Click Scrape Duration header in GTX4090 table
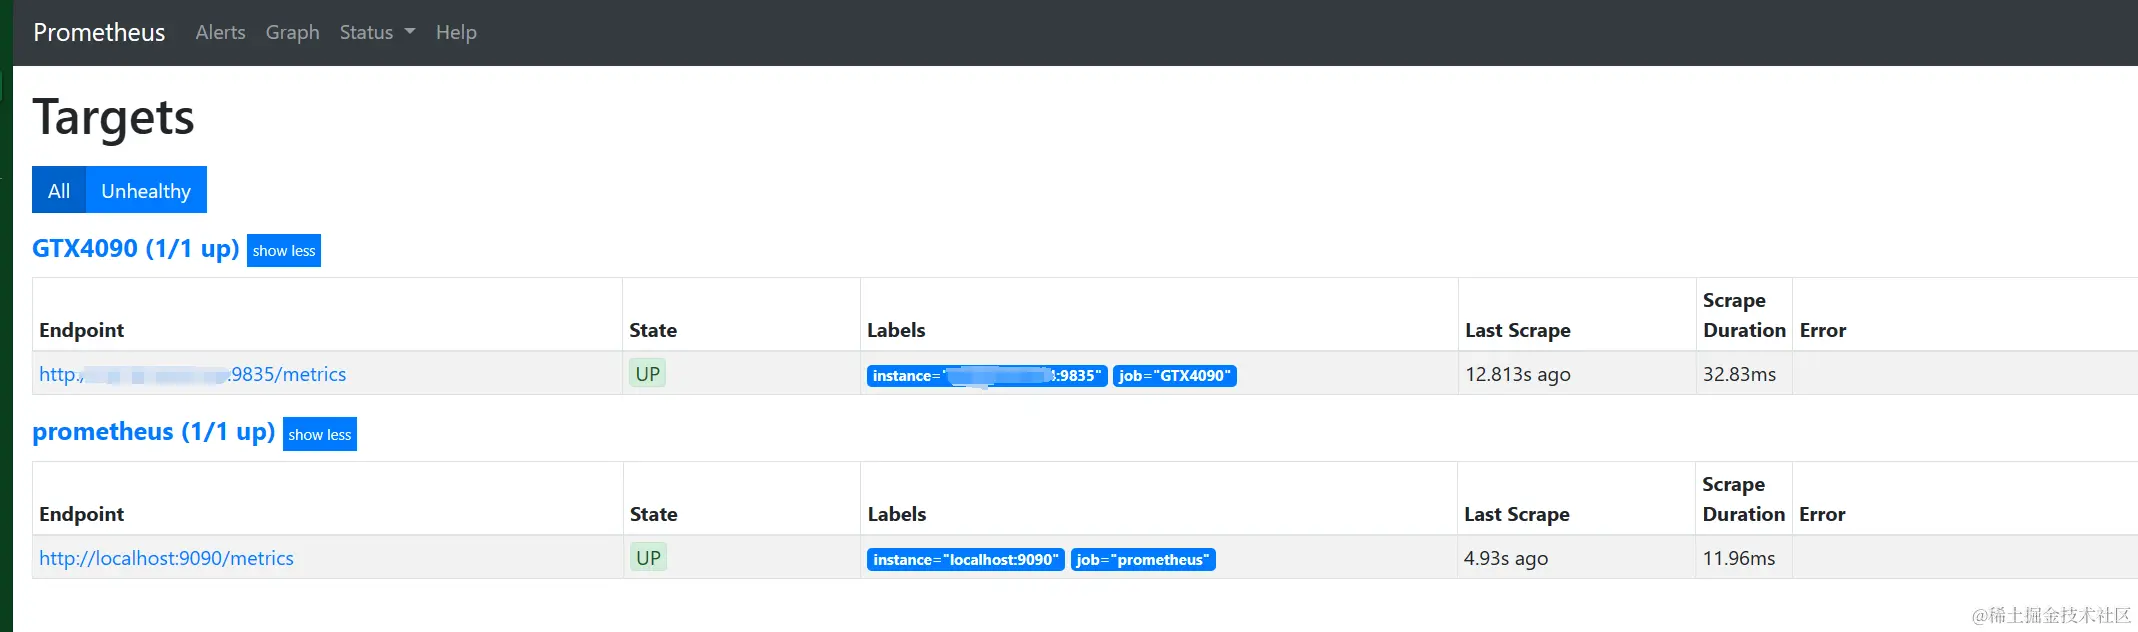 [1744, 315]
